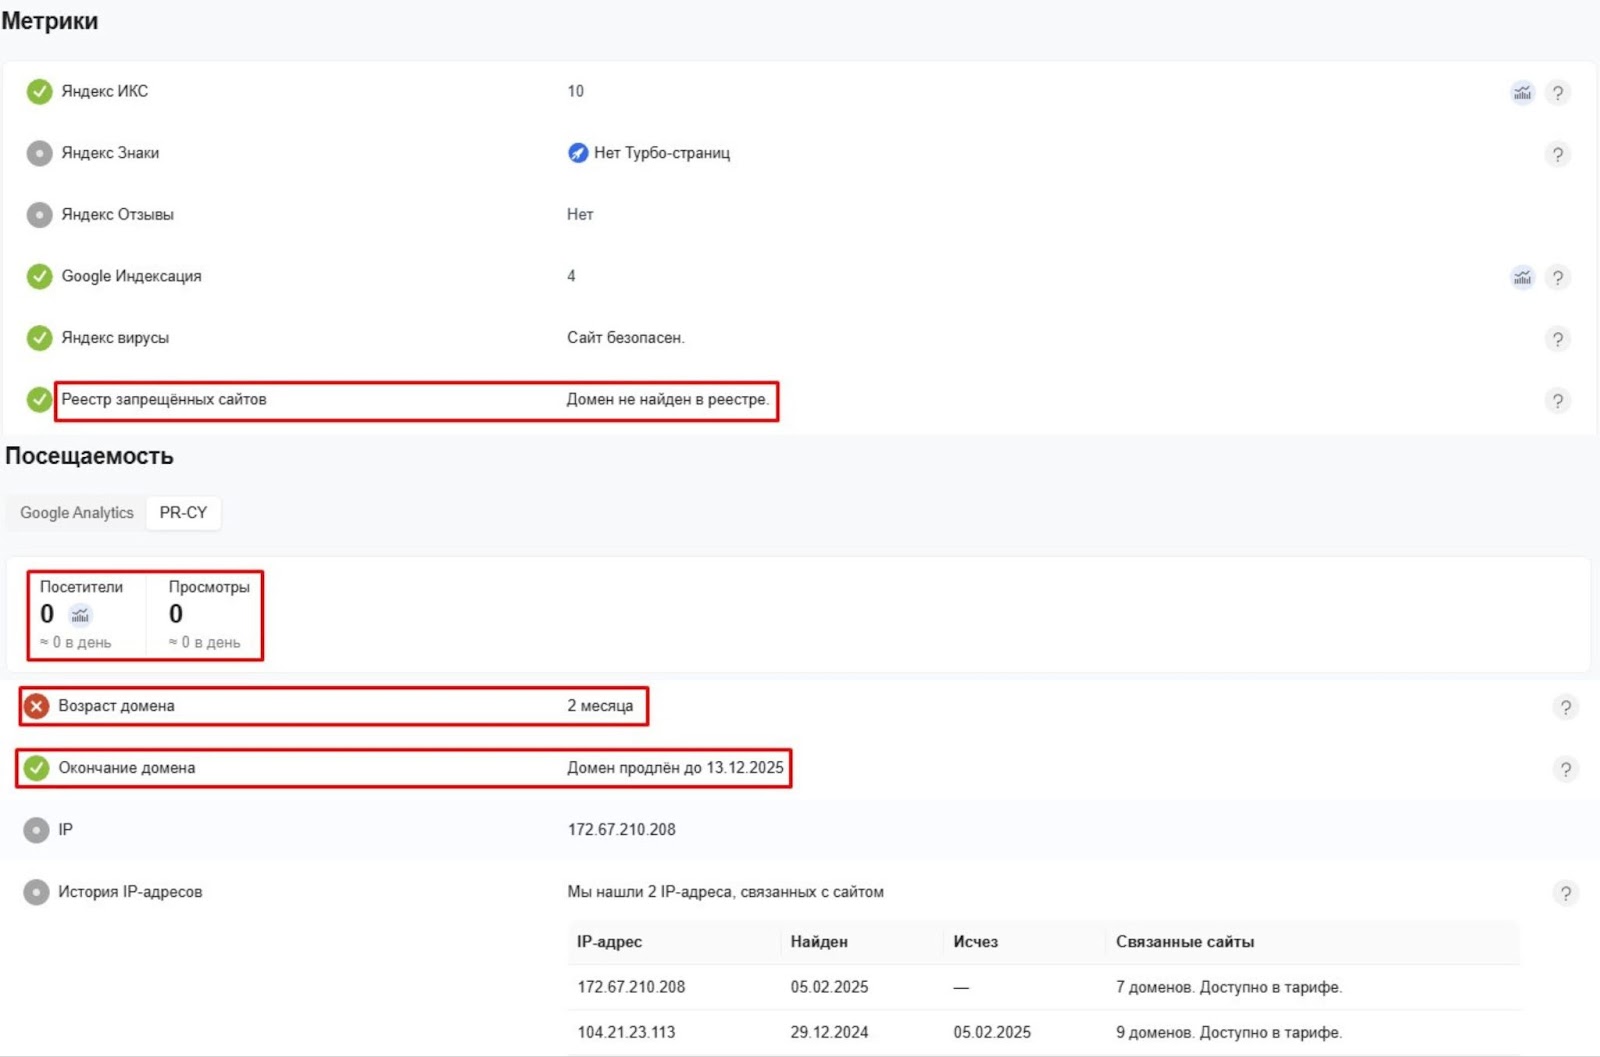This screenshot has width=1600, height=1057.
Task: Click the 'Просмотры' counter label
Action: coord(209,587)
